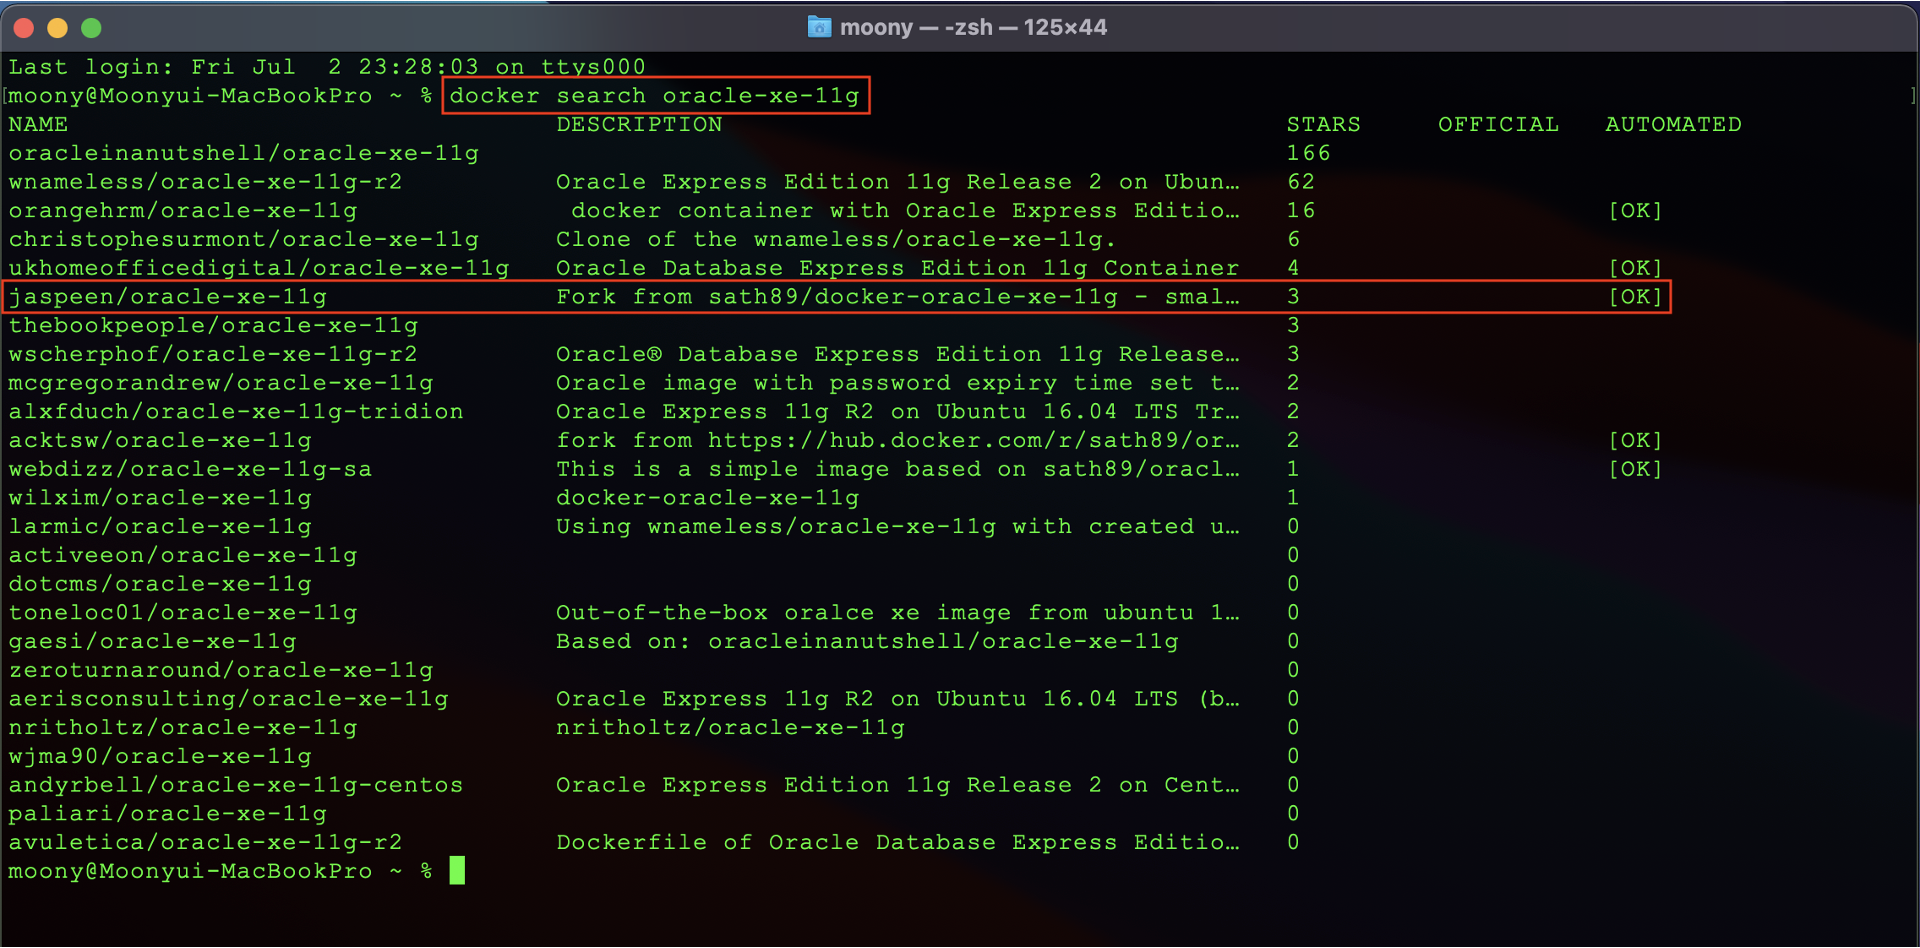Click the [OK] in the acktsw row
This screenshot has width=1920, height=948.
click(x=1635, y=441)
